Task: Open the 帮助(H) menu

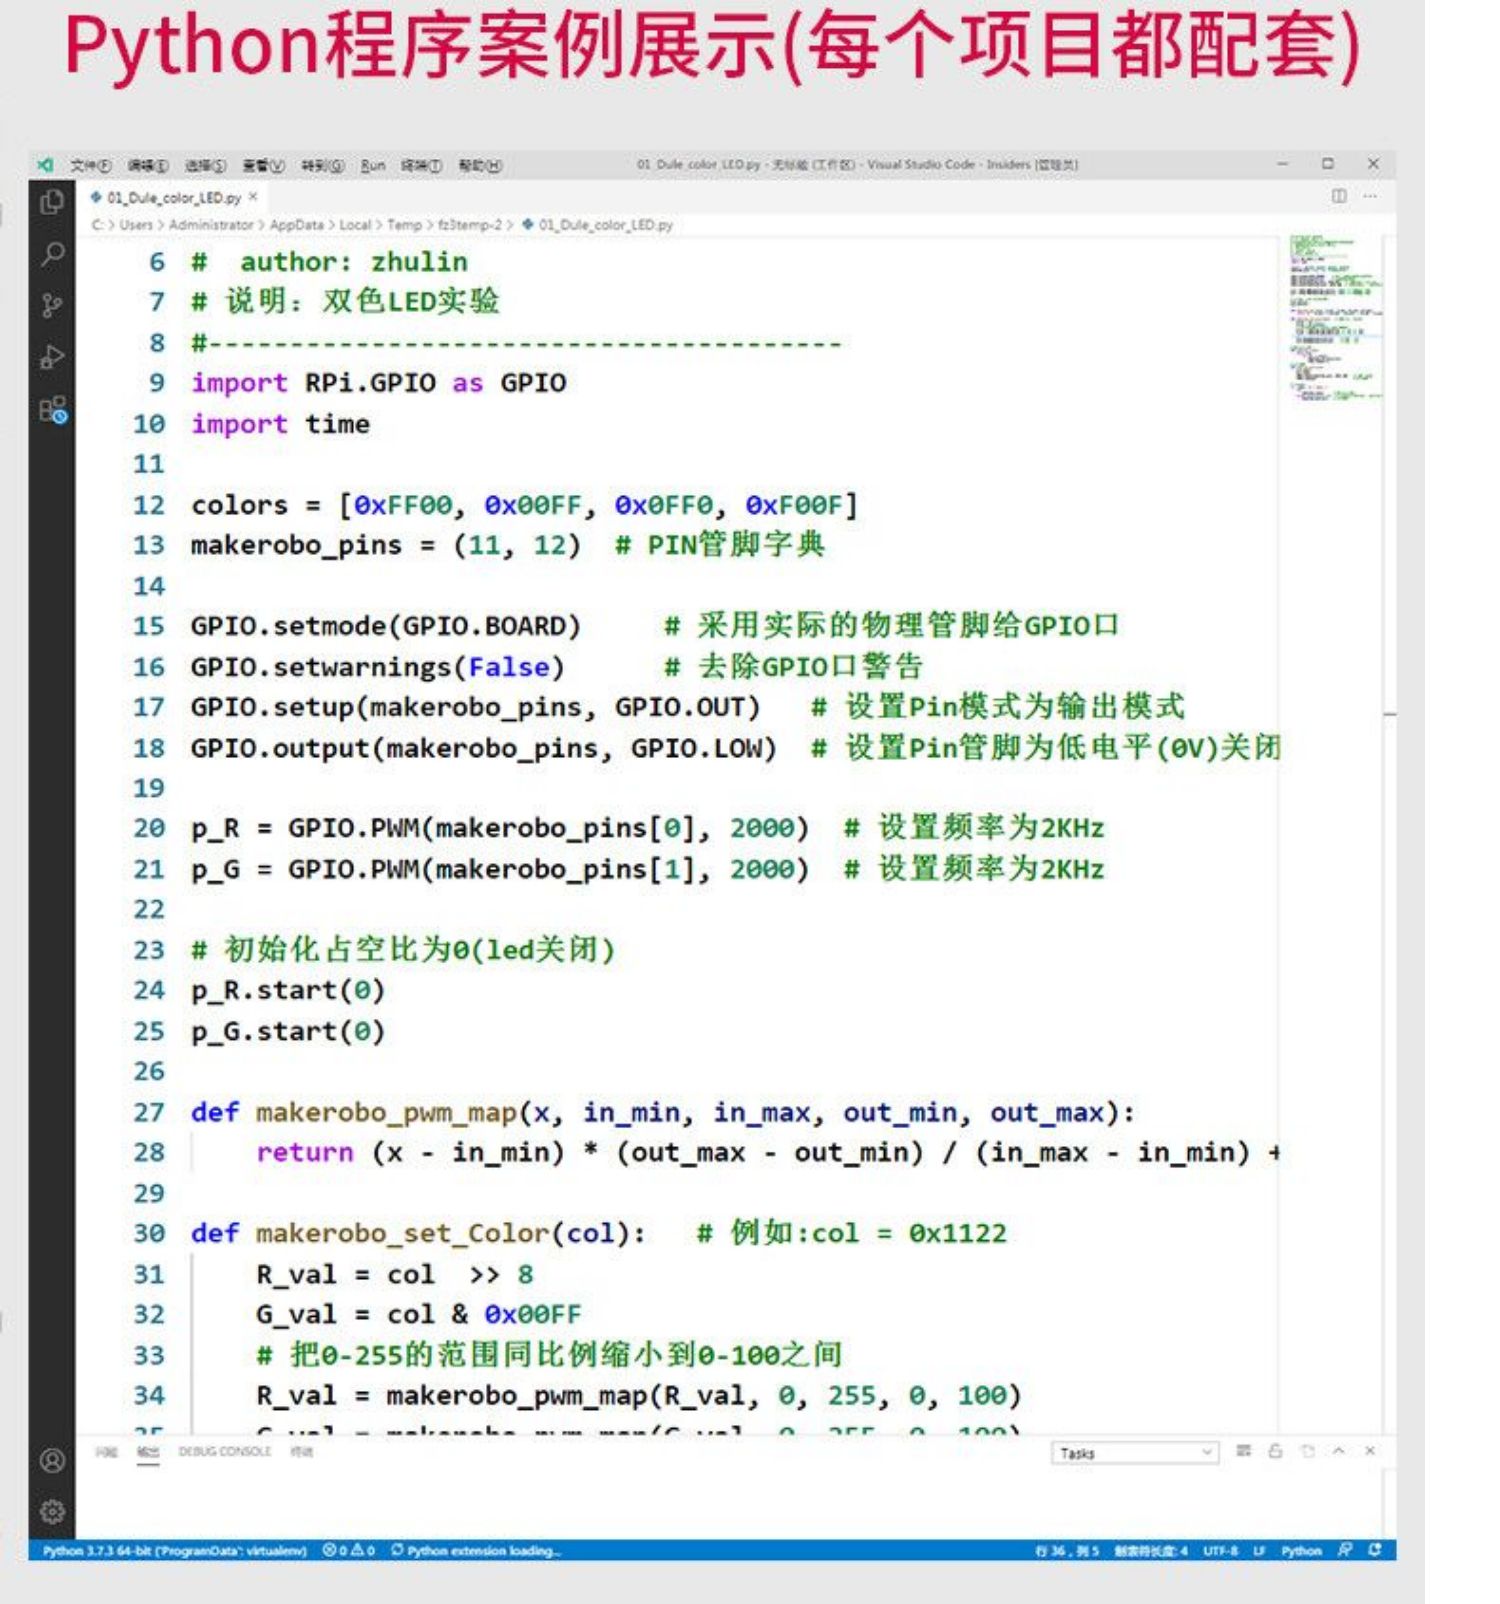Action: [x=480, y=165]
